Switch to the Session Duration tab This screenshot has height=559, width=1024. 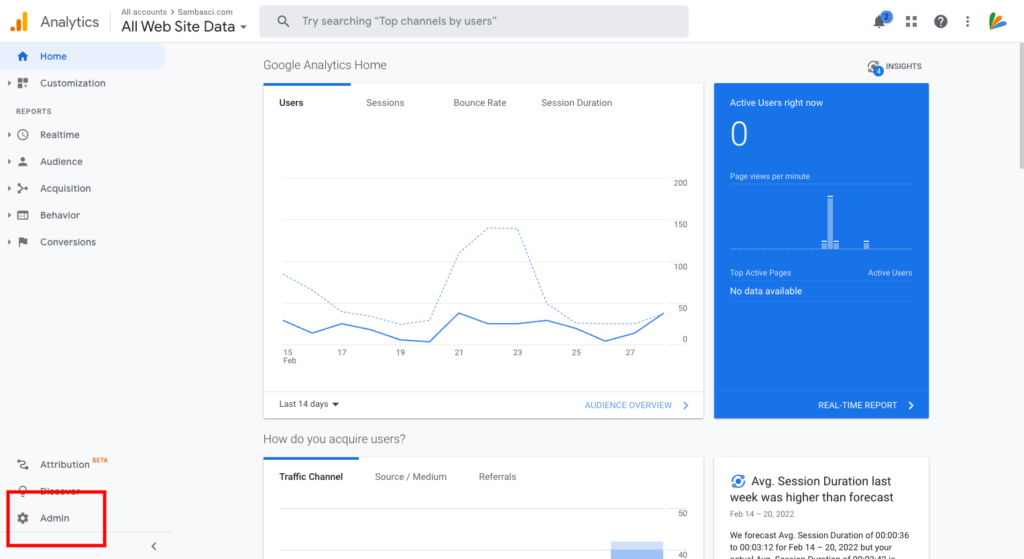click(x=576, y=103)
